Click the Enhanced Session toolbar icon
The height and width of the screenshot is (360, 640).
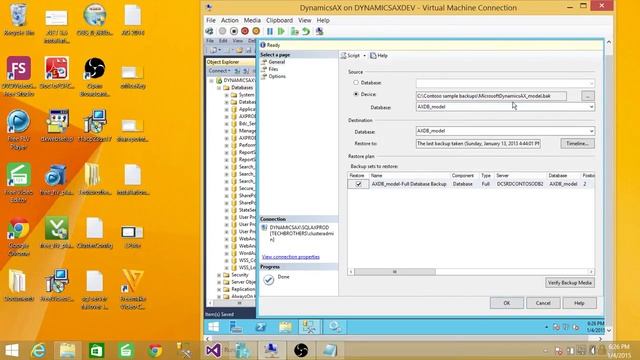pos(320,31)
